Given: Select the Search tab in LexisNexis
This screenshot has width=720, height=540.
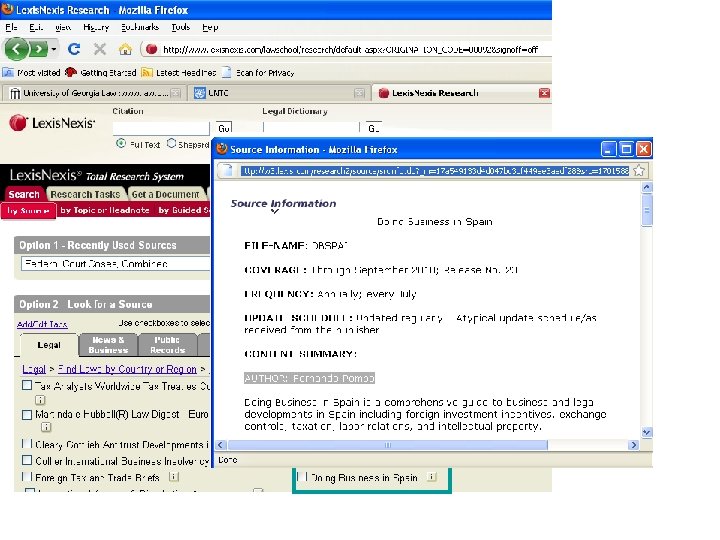Looking at the screenshot, I should [24, 194].
